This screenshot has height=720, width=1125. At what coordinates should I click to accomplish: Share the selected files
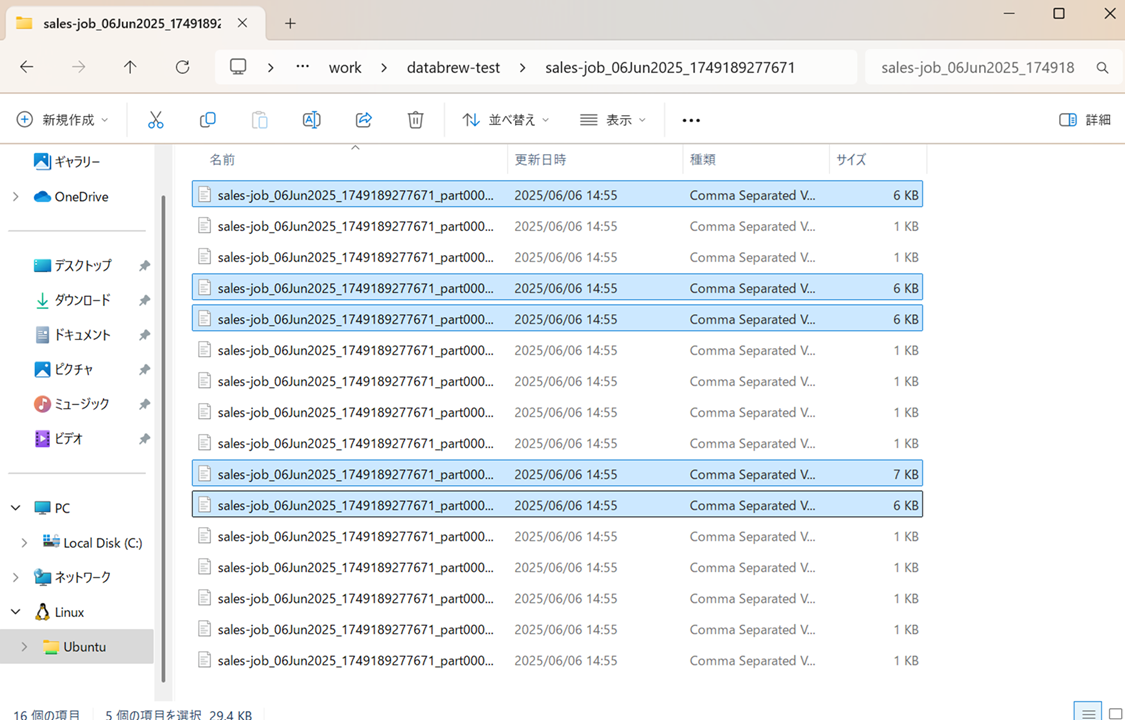pyautogui.click(x=364, y=120)
